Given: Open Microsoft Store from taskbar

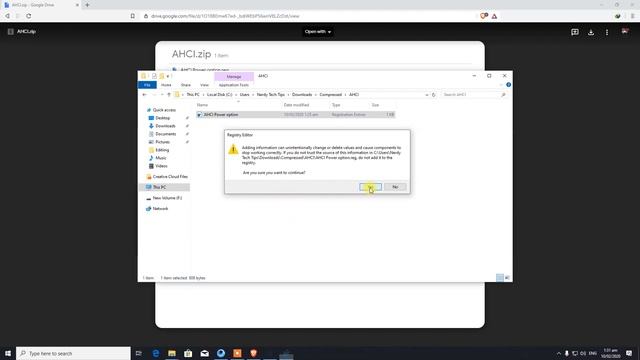Looking at the screenshot, I should pos(188,353).
